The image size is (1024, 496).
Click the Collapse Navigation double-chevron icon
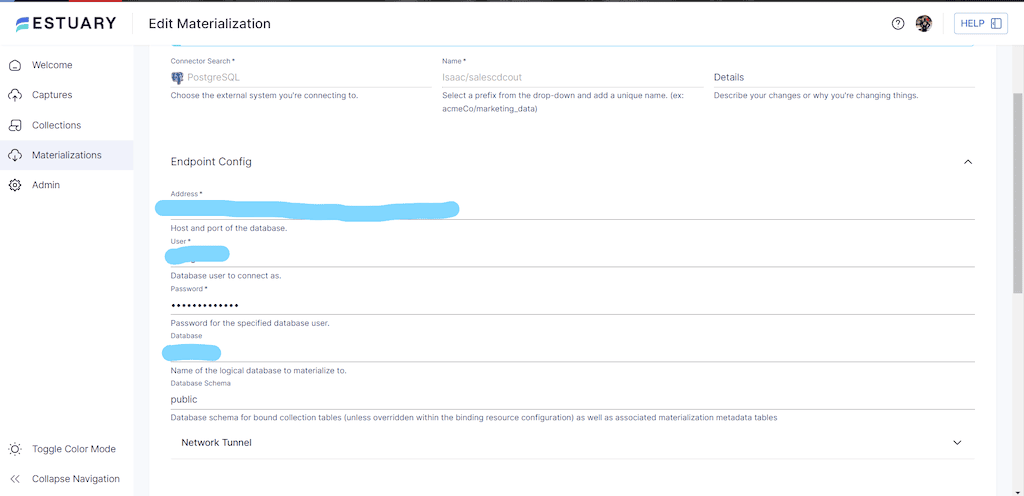click(15, 479)
